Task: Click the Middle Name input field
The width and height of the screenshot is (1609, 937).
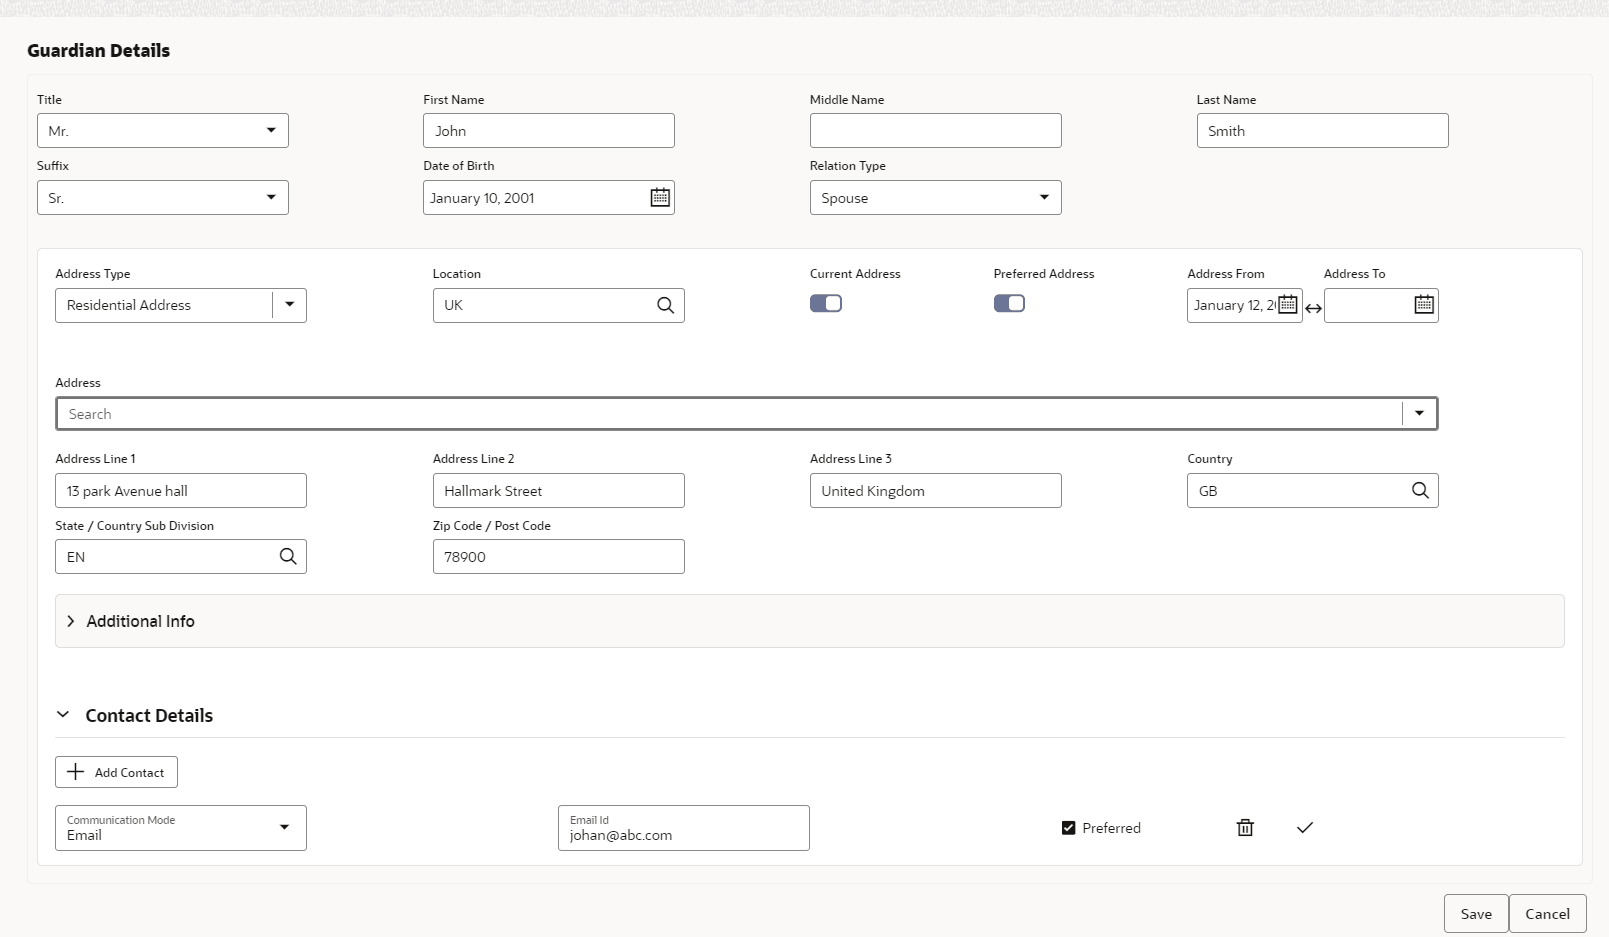Action: pos(935,131)
